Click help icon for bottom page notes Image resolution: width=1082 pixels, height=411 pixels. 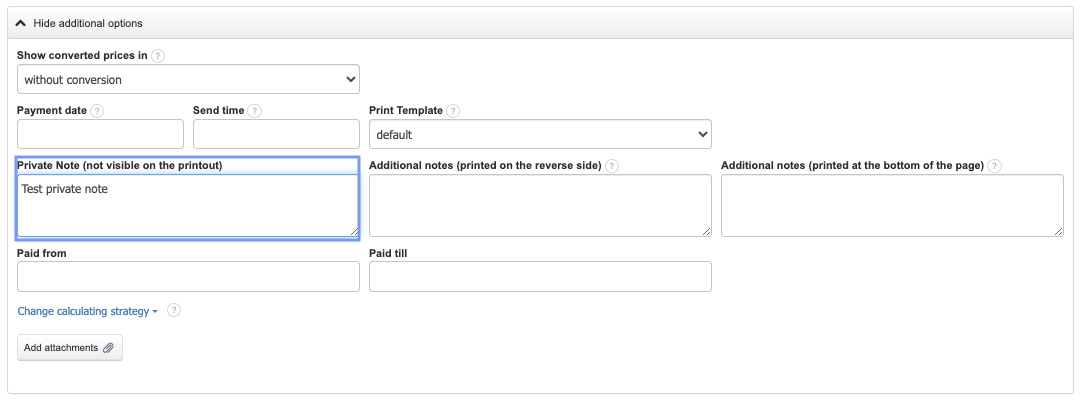click(995, 166)
